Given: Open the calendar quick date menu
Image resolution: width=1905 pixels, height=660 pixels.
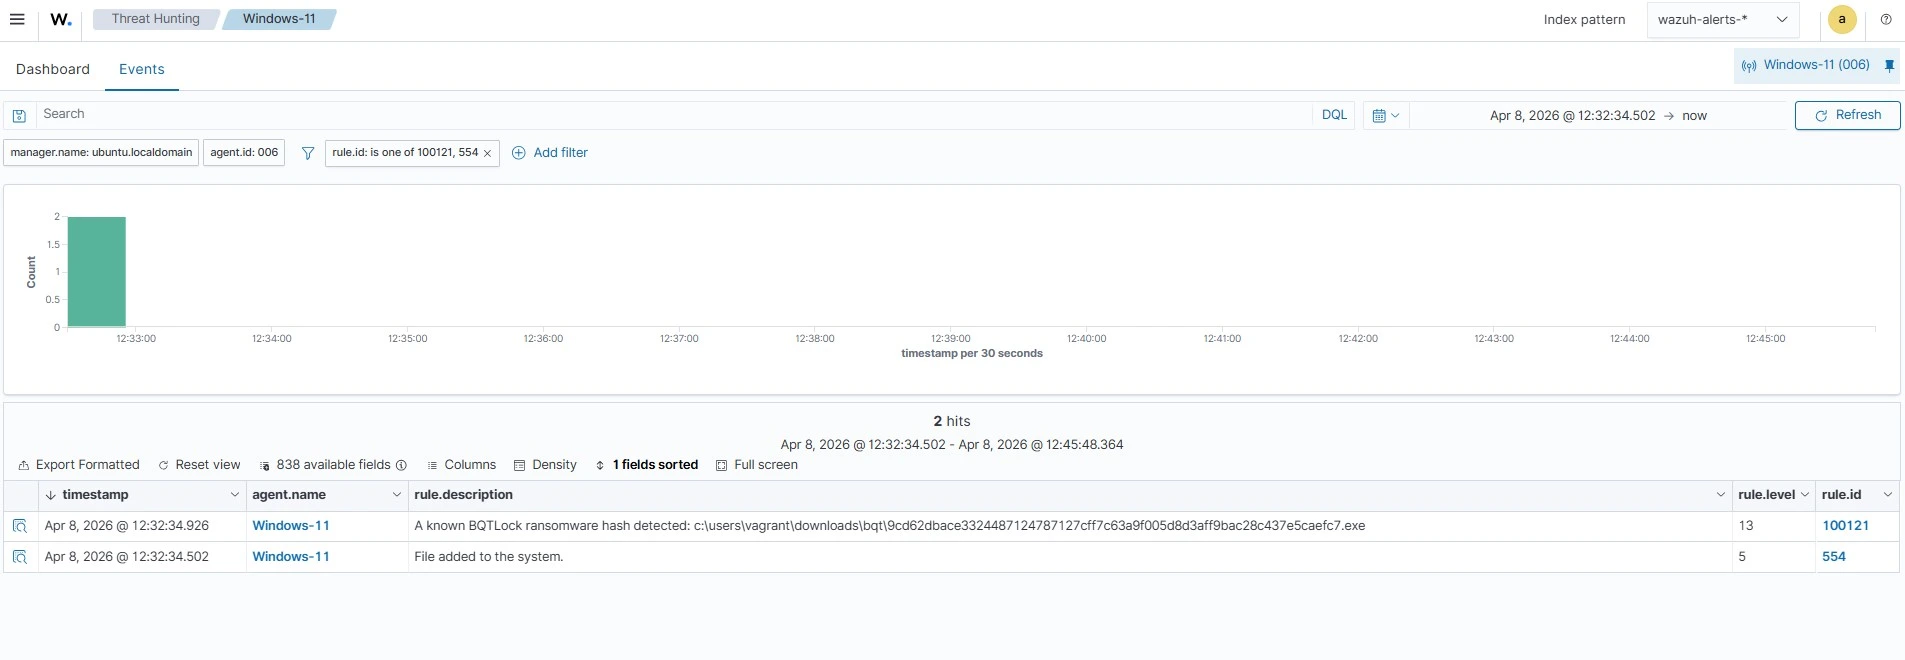Looking at the screenshot, I should coord(1386,115).
